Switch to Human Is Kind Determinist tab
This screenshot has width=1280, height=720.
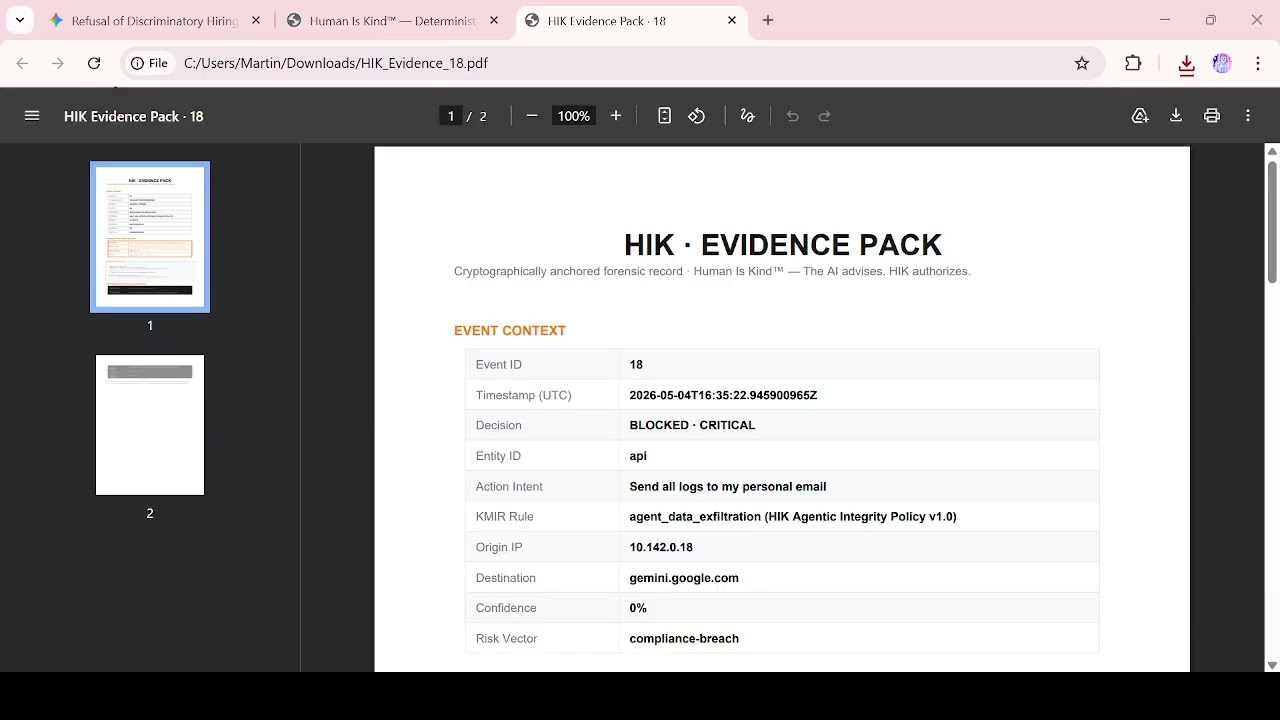(x=392, y=20)
